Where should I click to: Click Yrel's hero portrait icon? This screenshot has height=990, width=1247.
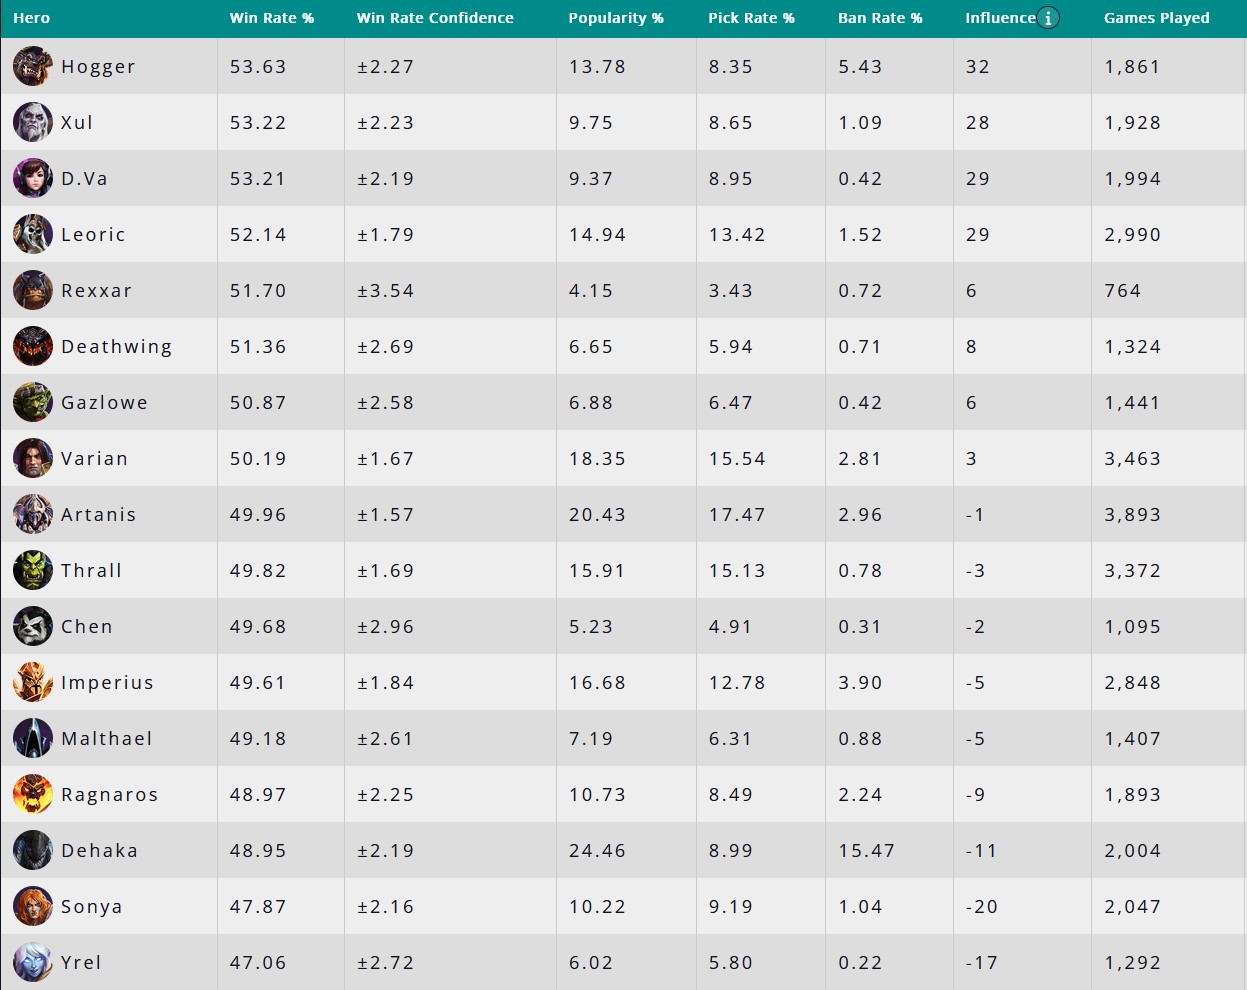click(33, 962)
